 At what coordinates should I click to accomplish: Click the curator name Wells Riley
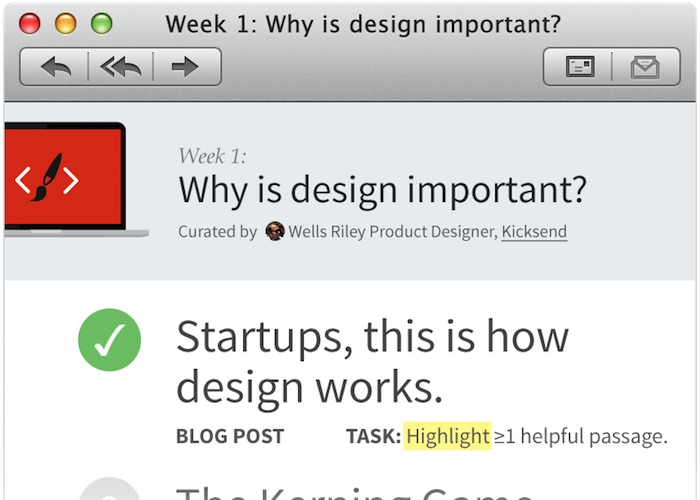click(322, 232)
